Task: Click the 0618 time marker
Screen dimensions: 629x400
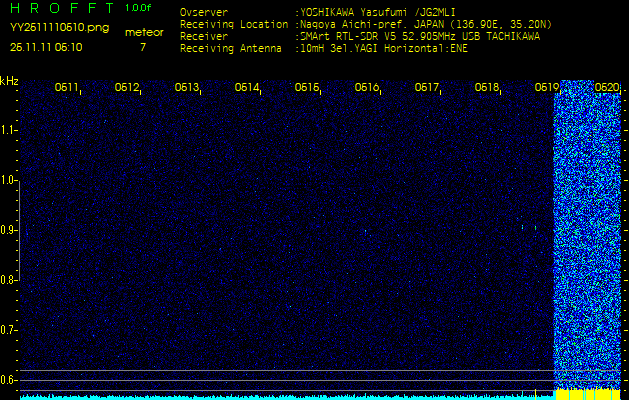Action: click(487, 88)
